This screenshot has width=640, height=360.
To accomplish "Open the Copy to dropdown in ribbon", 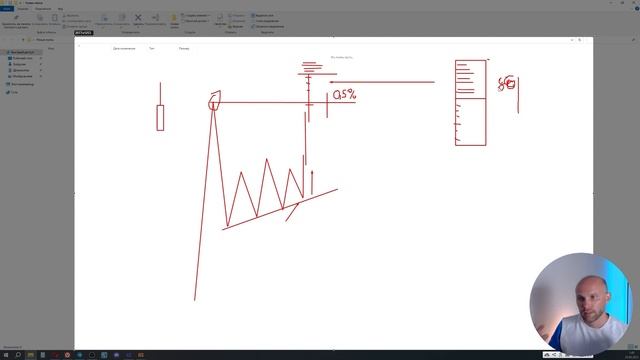I will (122, 21).
